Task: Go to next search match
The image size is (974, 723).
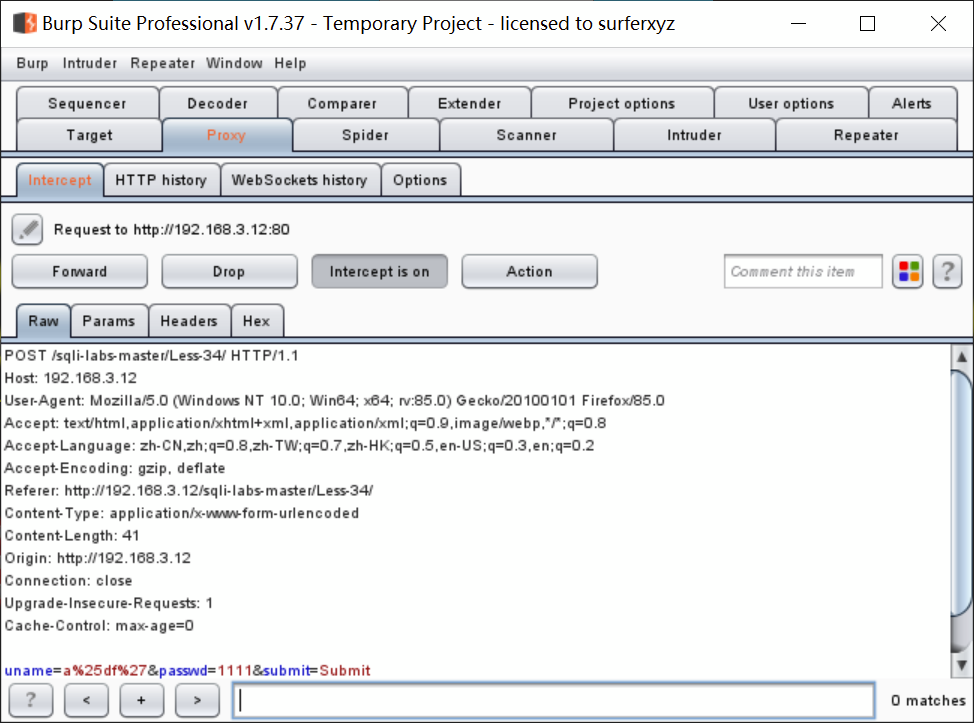Action: pos(197,700)
